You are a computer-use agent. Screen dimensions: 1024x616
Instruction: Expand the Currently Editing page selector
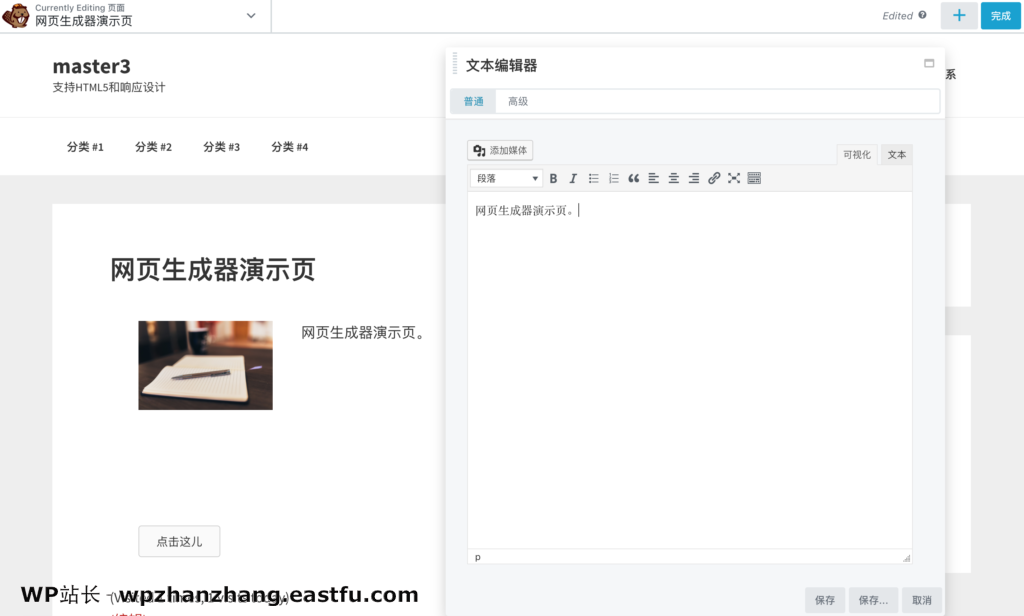point(250,16)
